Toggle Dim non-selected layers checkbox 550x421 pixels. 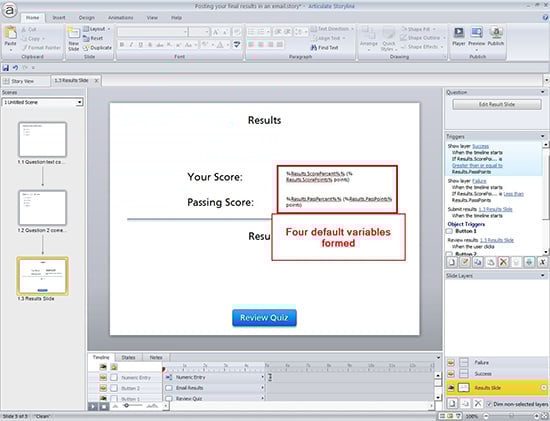click(x=490, y=404)
